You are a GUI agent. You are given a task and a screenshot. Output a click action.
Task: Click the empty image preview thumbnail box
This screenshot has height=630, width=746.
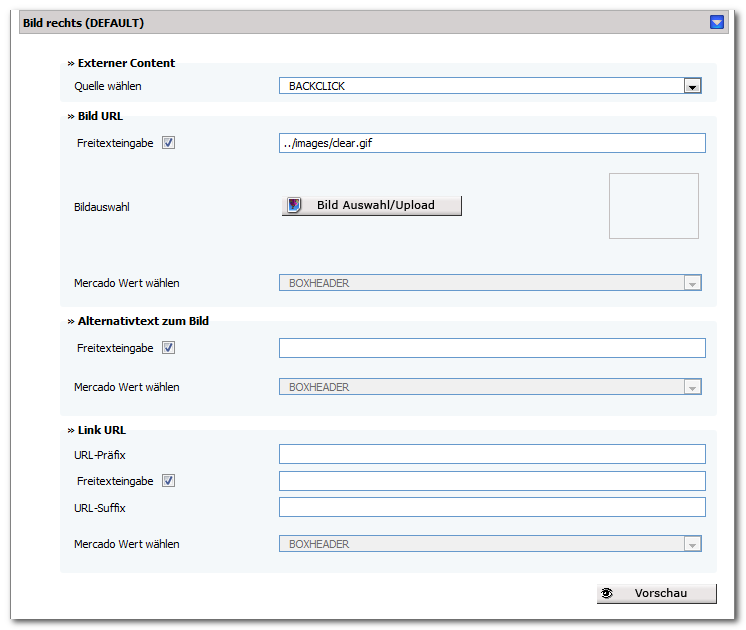(654, 206)
